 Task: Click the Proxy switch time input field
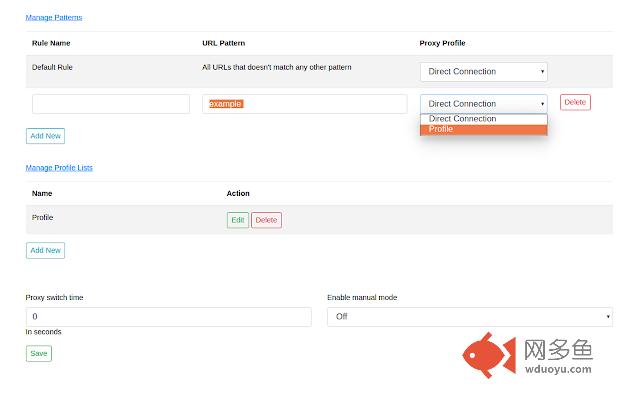168,316
